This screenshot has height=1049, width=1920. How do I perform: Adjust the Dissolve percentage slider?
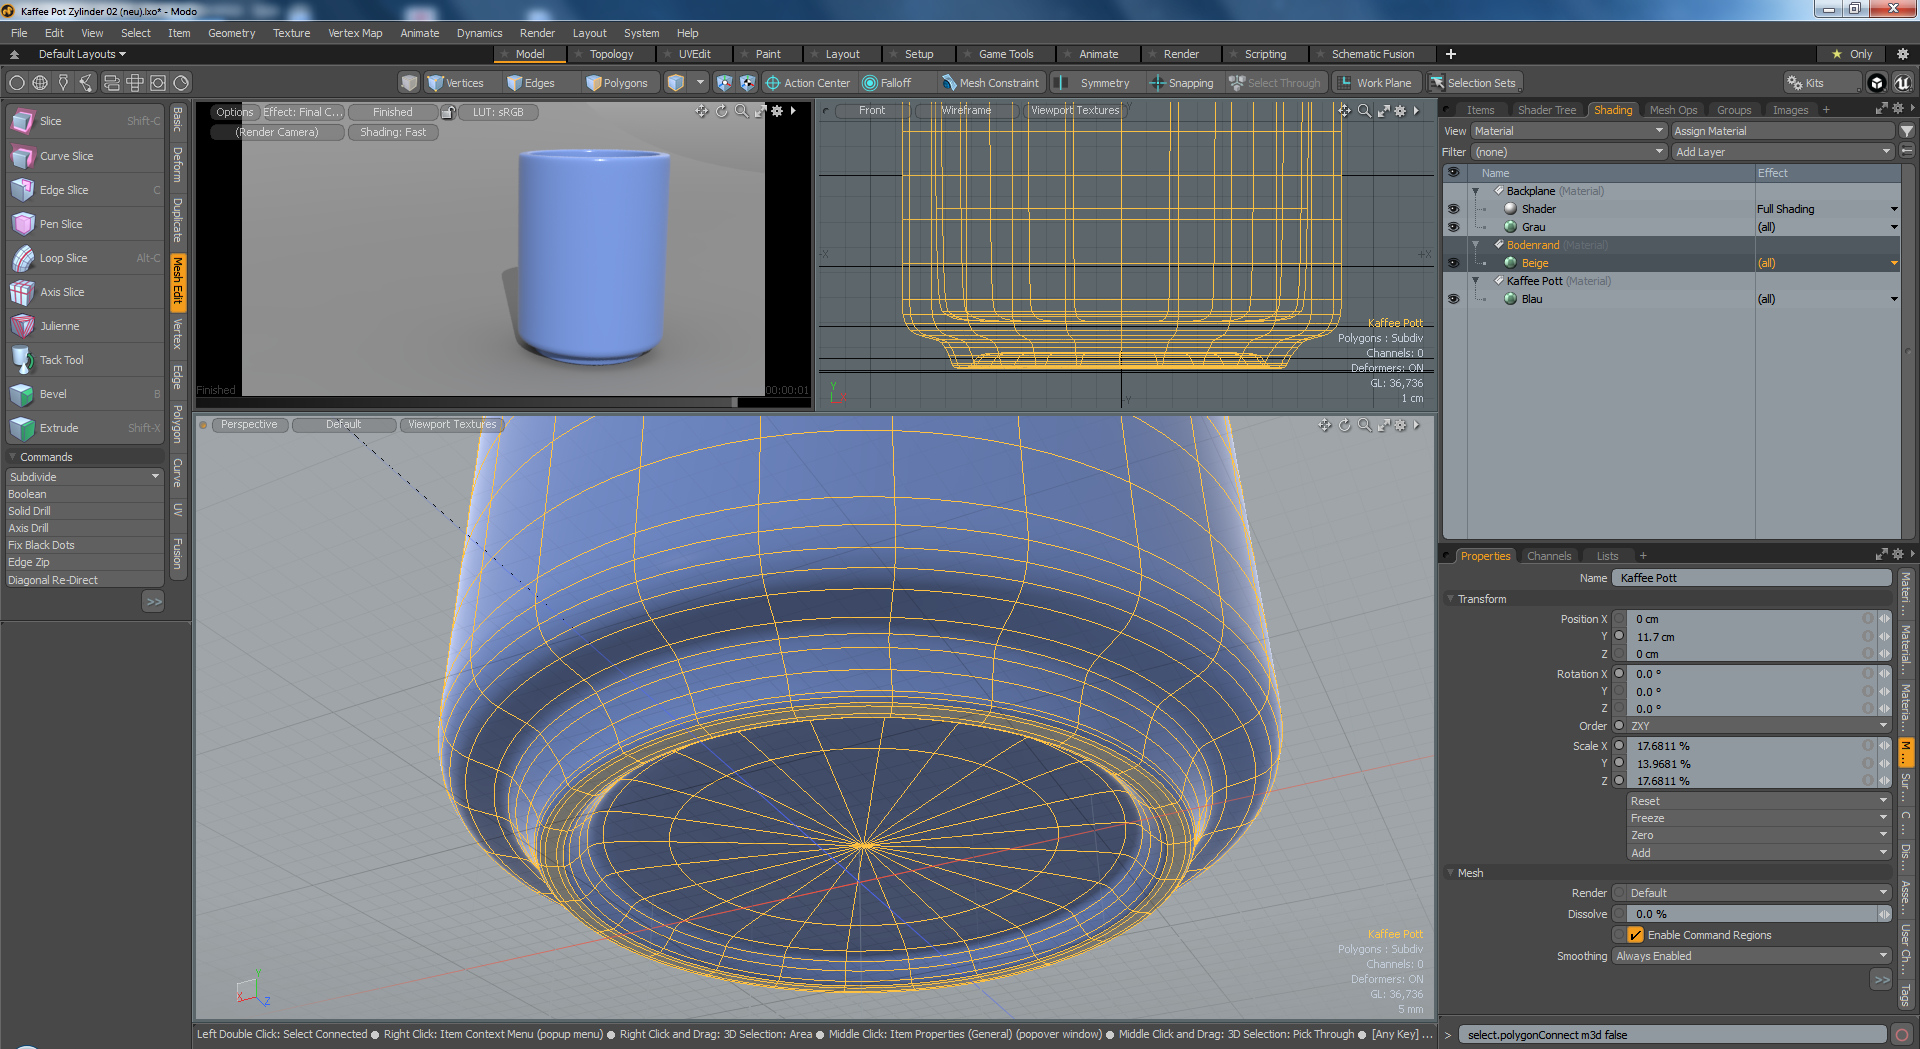tap(1750, 914)
